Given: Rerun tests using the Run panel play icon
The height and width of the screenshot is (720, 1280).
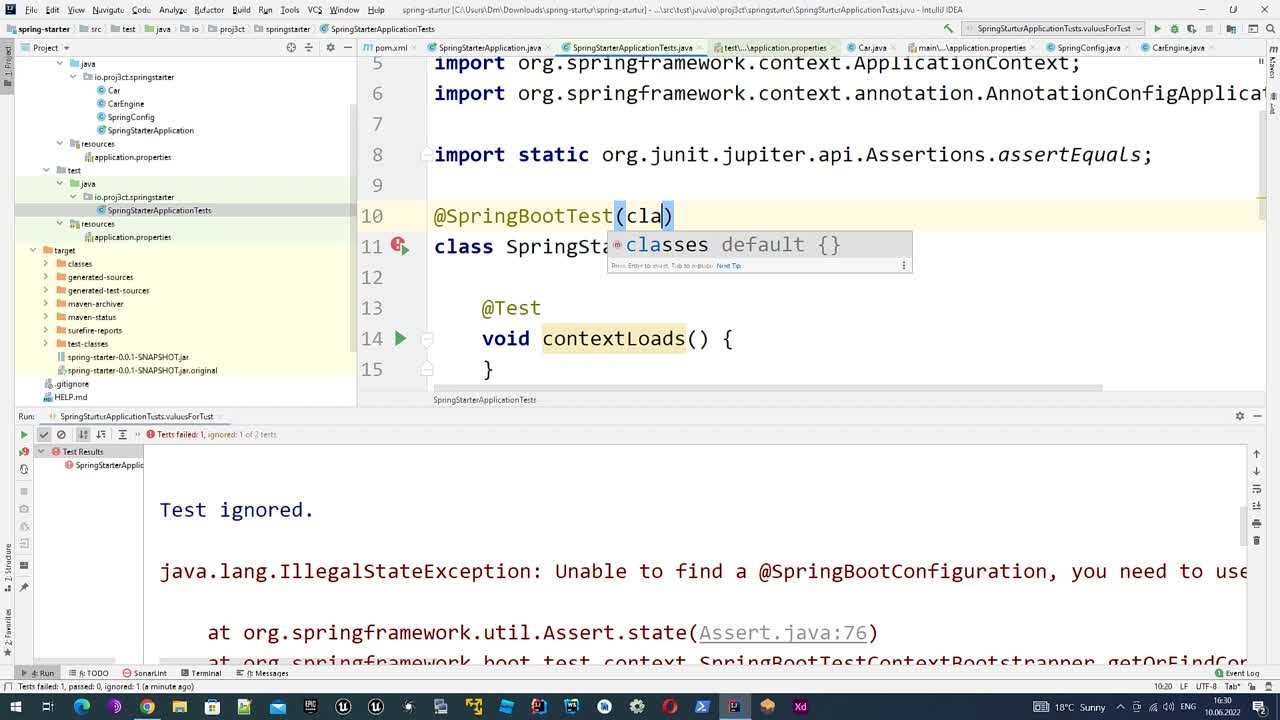Looking at the screenshot, I should (x=24, y=435).
